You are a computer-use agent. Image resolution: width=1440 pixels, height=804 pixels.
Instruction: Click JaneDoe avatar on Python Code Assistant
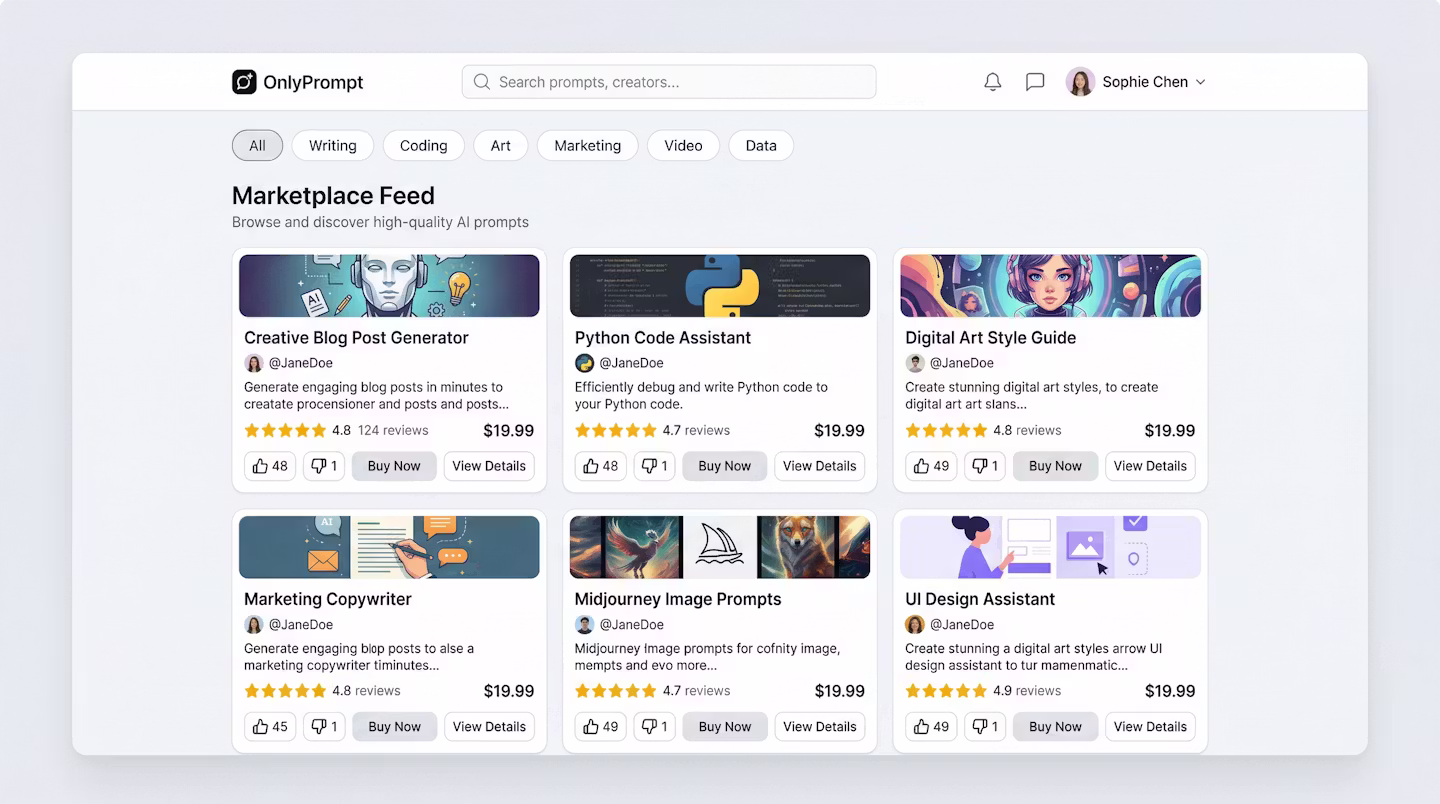tap(585, 363)
